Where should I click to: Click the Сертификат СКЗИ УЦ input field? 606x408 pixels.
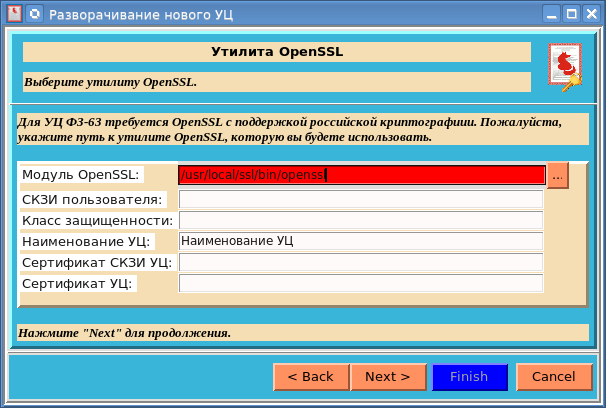pyautogui.click(x=361, y=262)
